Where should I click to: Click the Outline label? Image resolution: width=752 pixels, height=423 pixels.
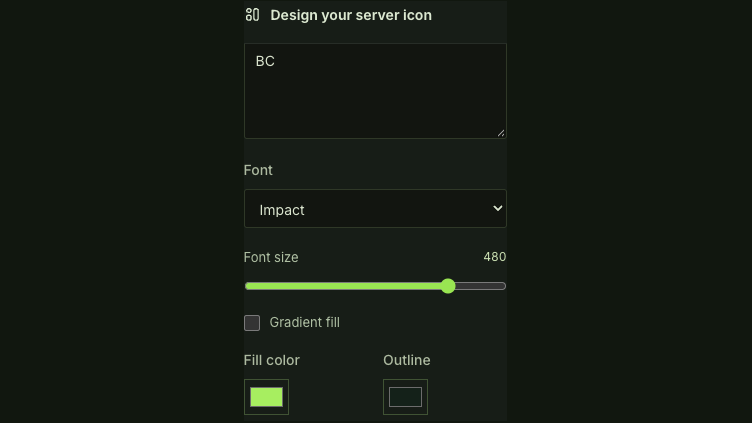click(x=407, y=360)
